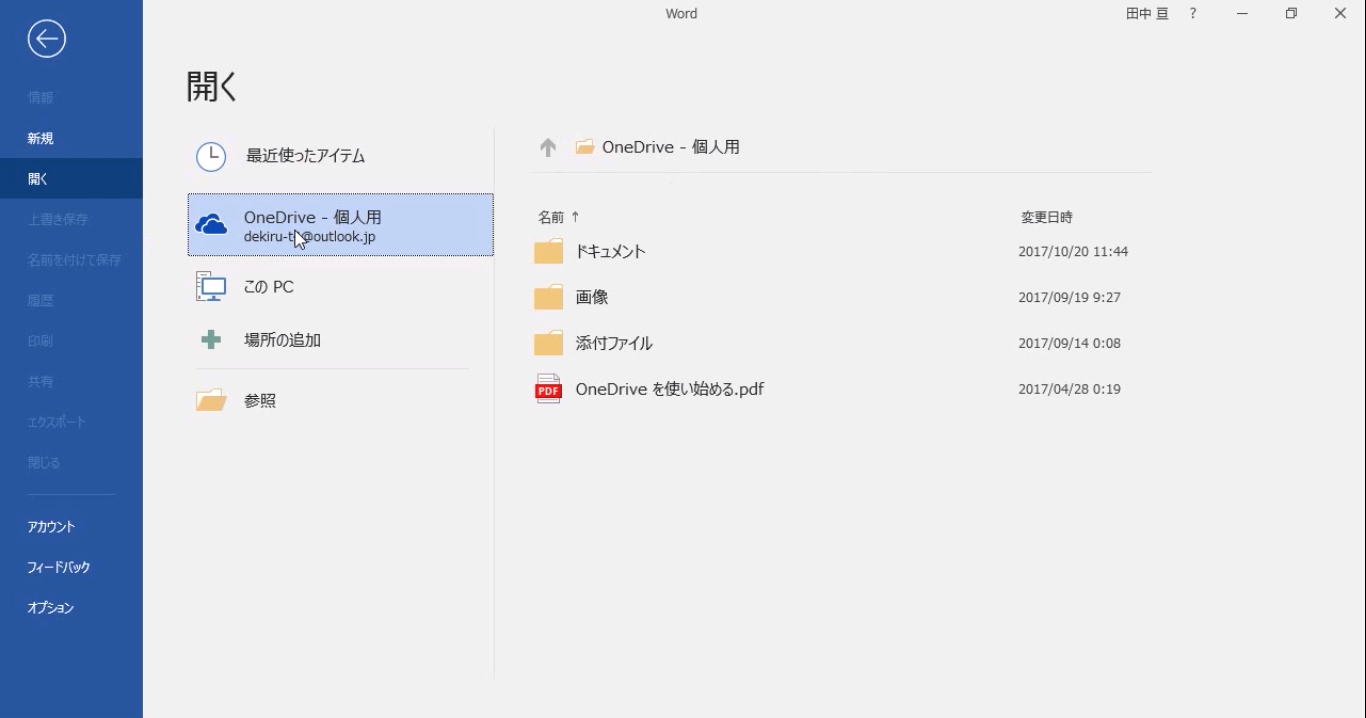The height and width of the screenshot is (718, 1366).
Task: Click the plus icon for adding a place
Action: tap(211, 340)
